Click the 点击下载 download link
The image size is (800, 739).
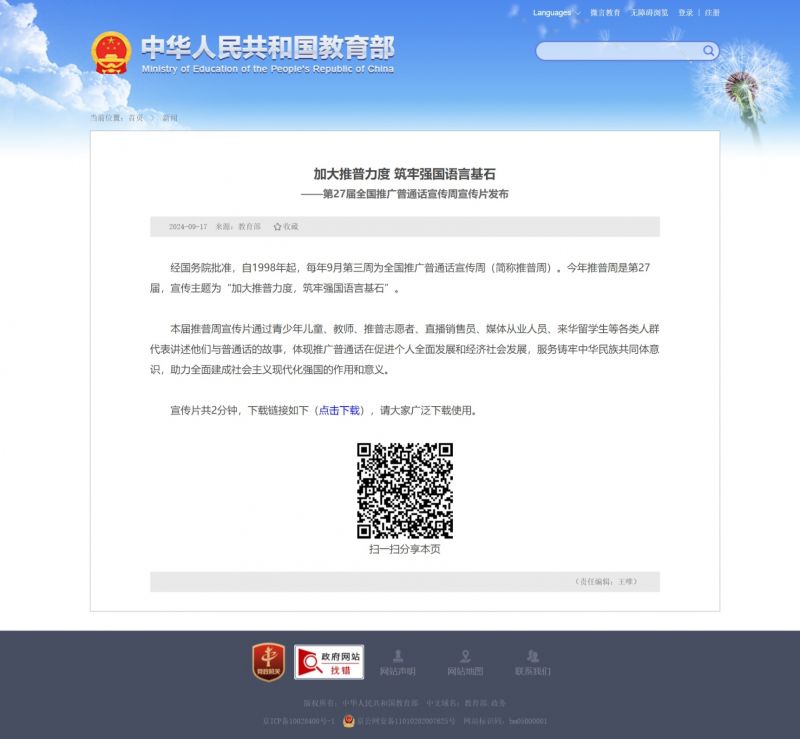pyautogui.click(x=339, y=410)
